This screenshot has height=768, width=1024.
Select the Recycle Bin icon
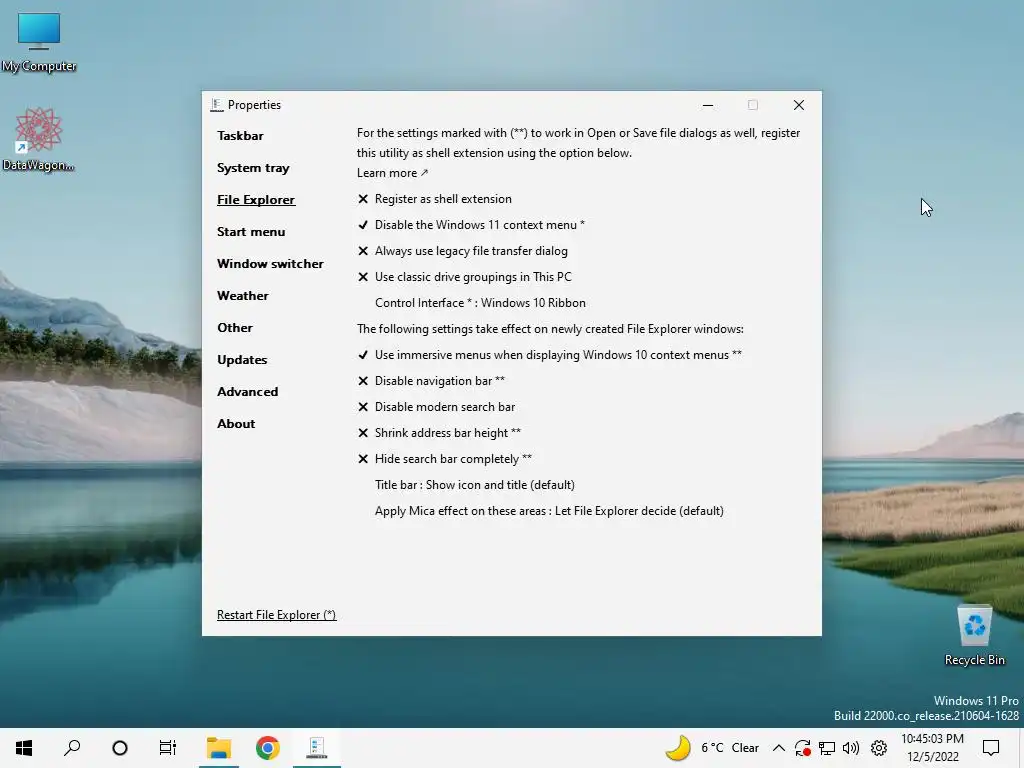click(x=974, y=635)
